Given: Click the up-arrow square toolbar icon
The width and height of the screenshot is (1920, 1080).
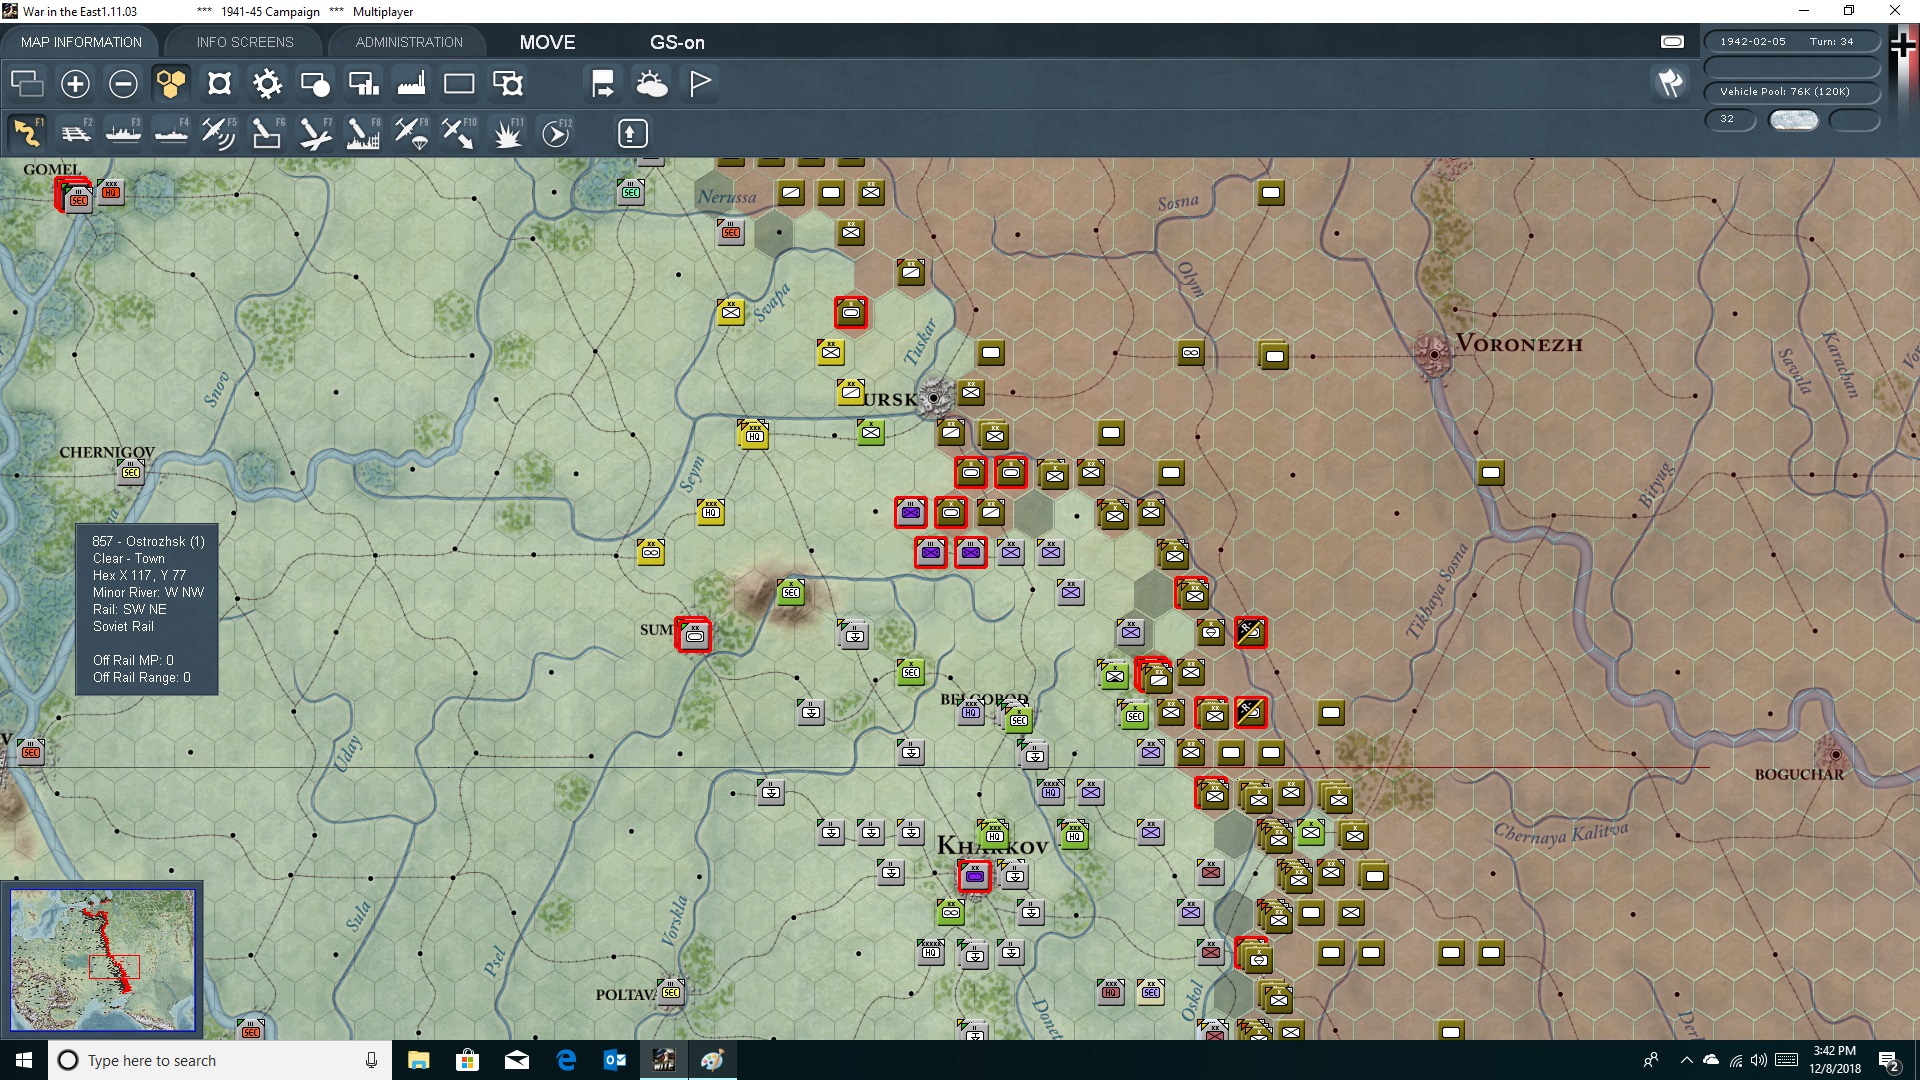Looking at the screenshot, I should 632,133.
